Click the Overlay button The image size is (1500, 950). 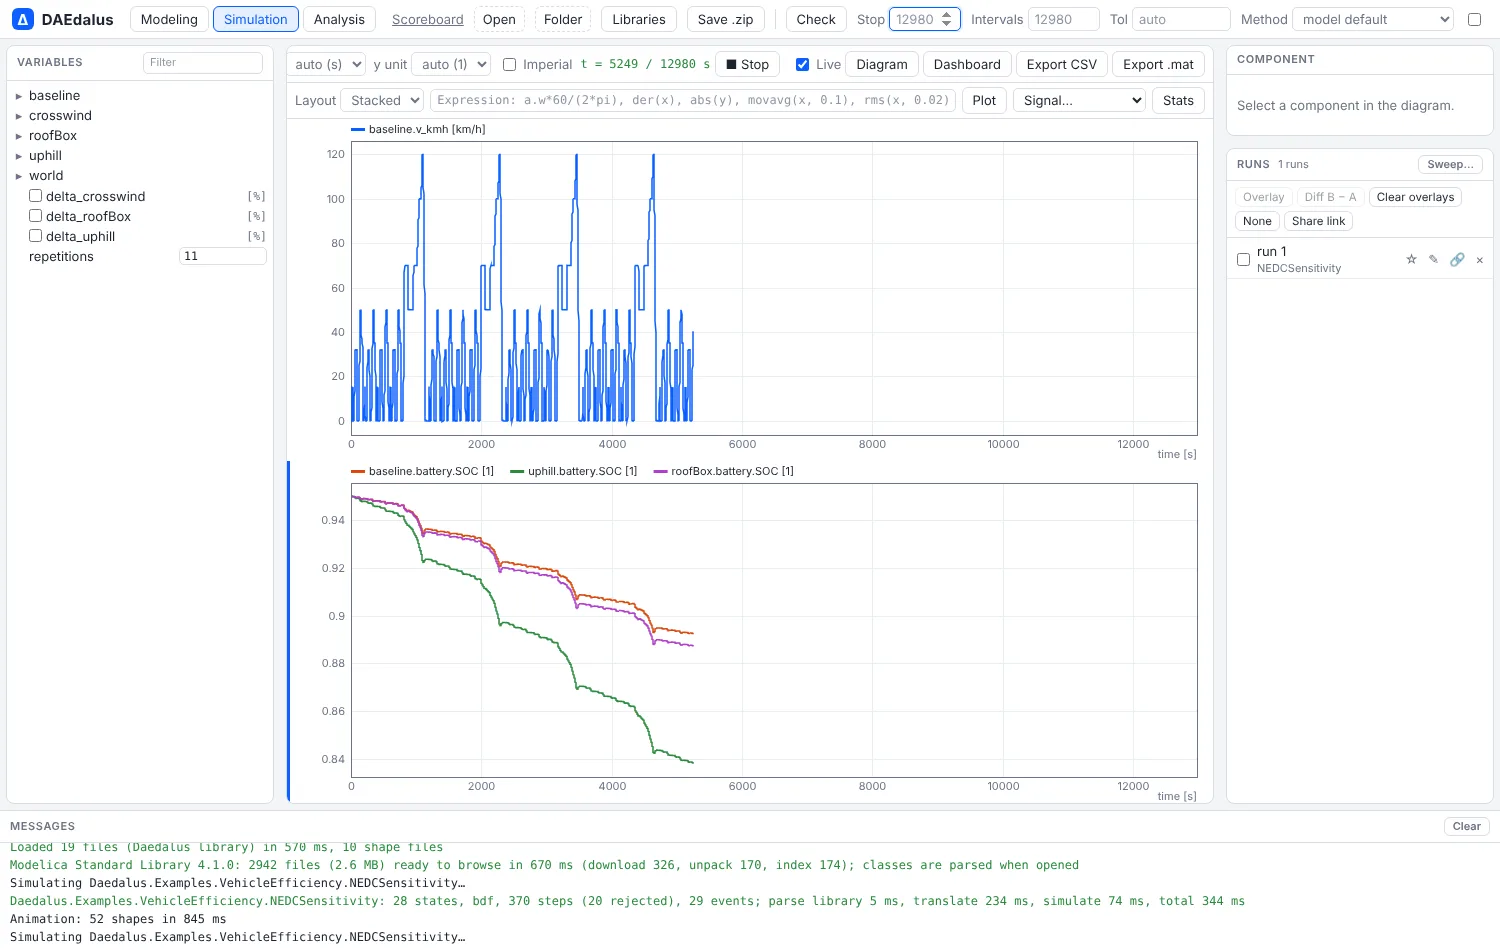pos(1264,197)
